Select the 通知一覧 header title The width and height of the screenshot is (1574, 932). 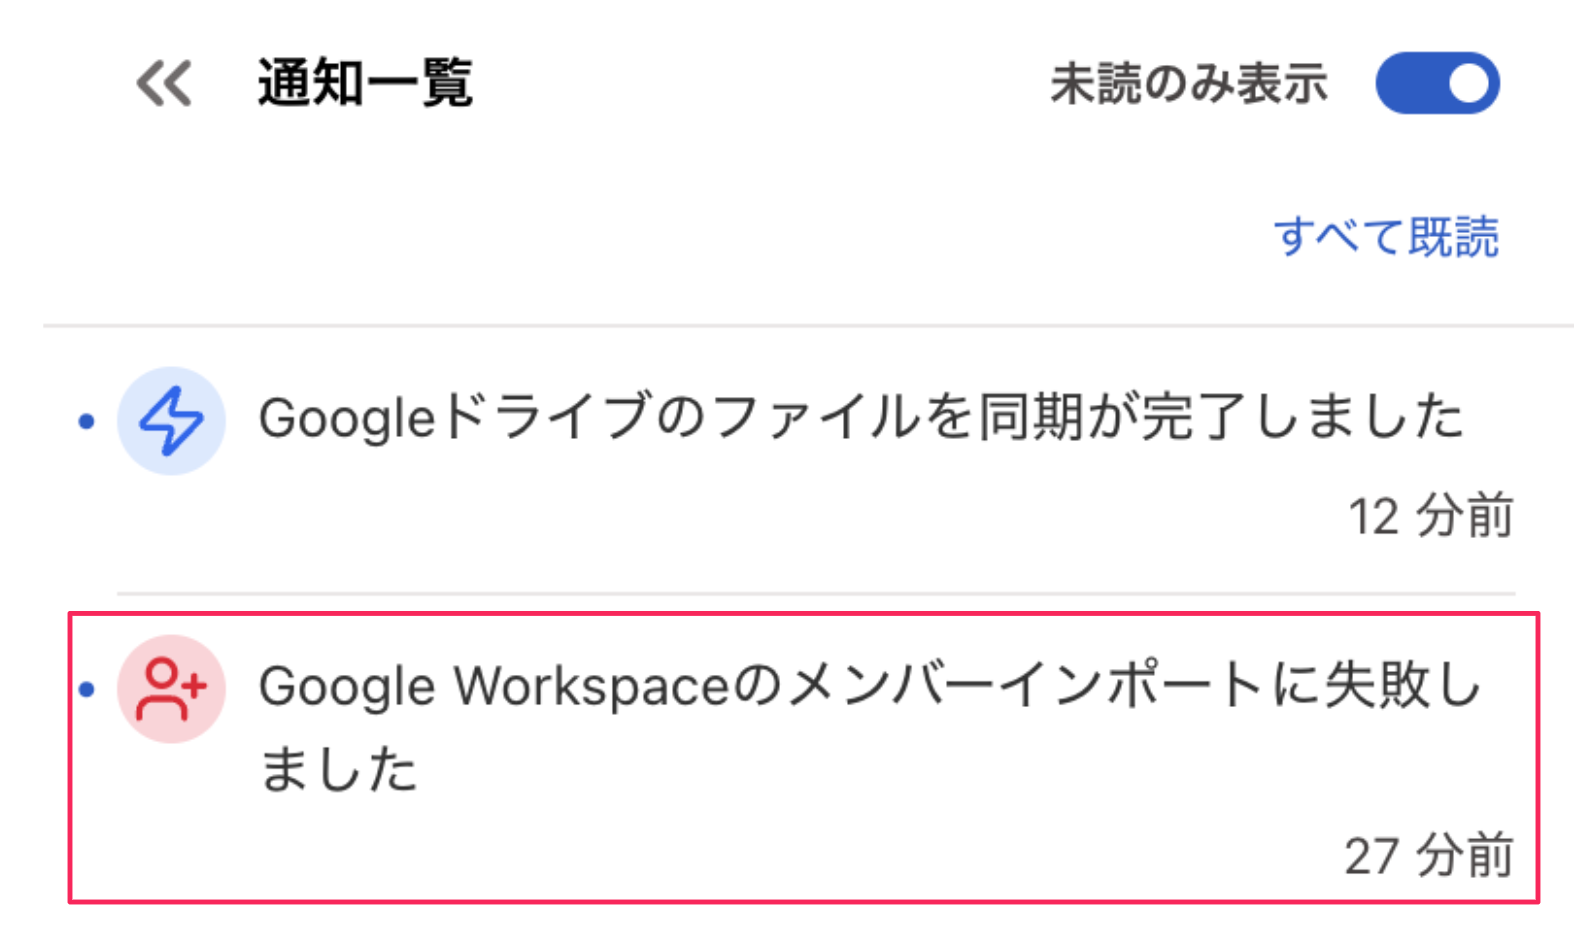click(x=363, y=83)
